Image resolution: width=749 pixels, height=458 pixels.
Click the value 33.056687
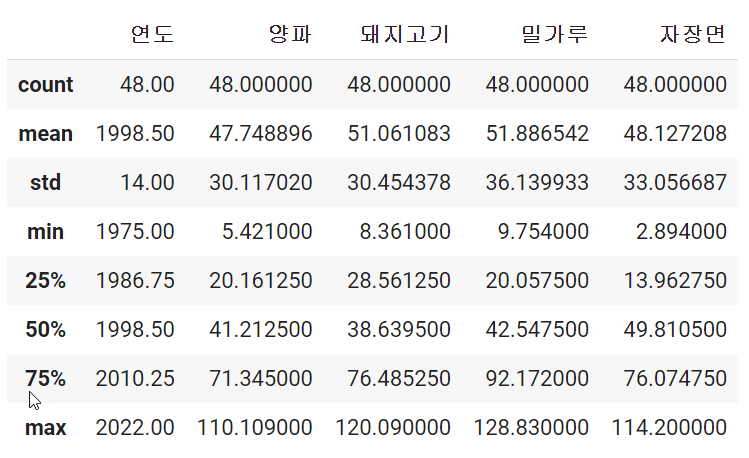(675, 183)
